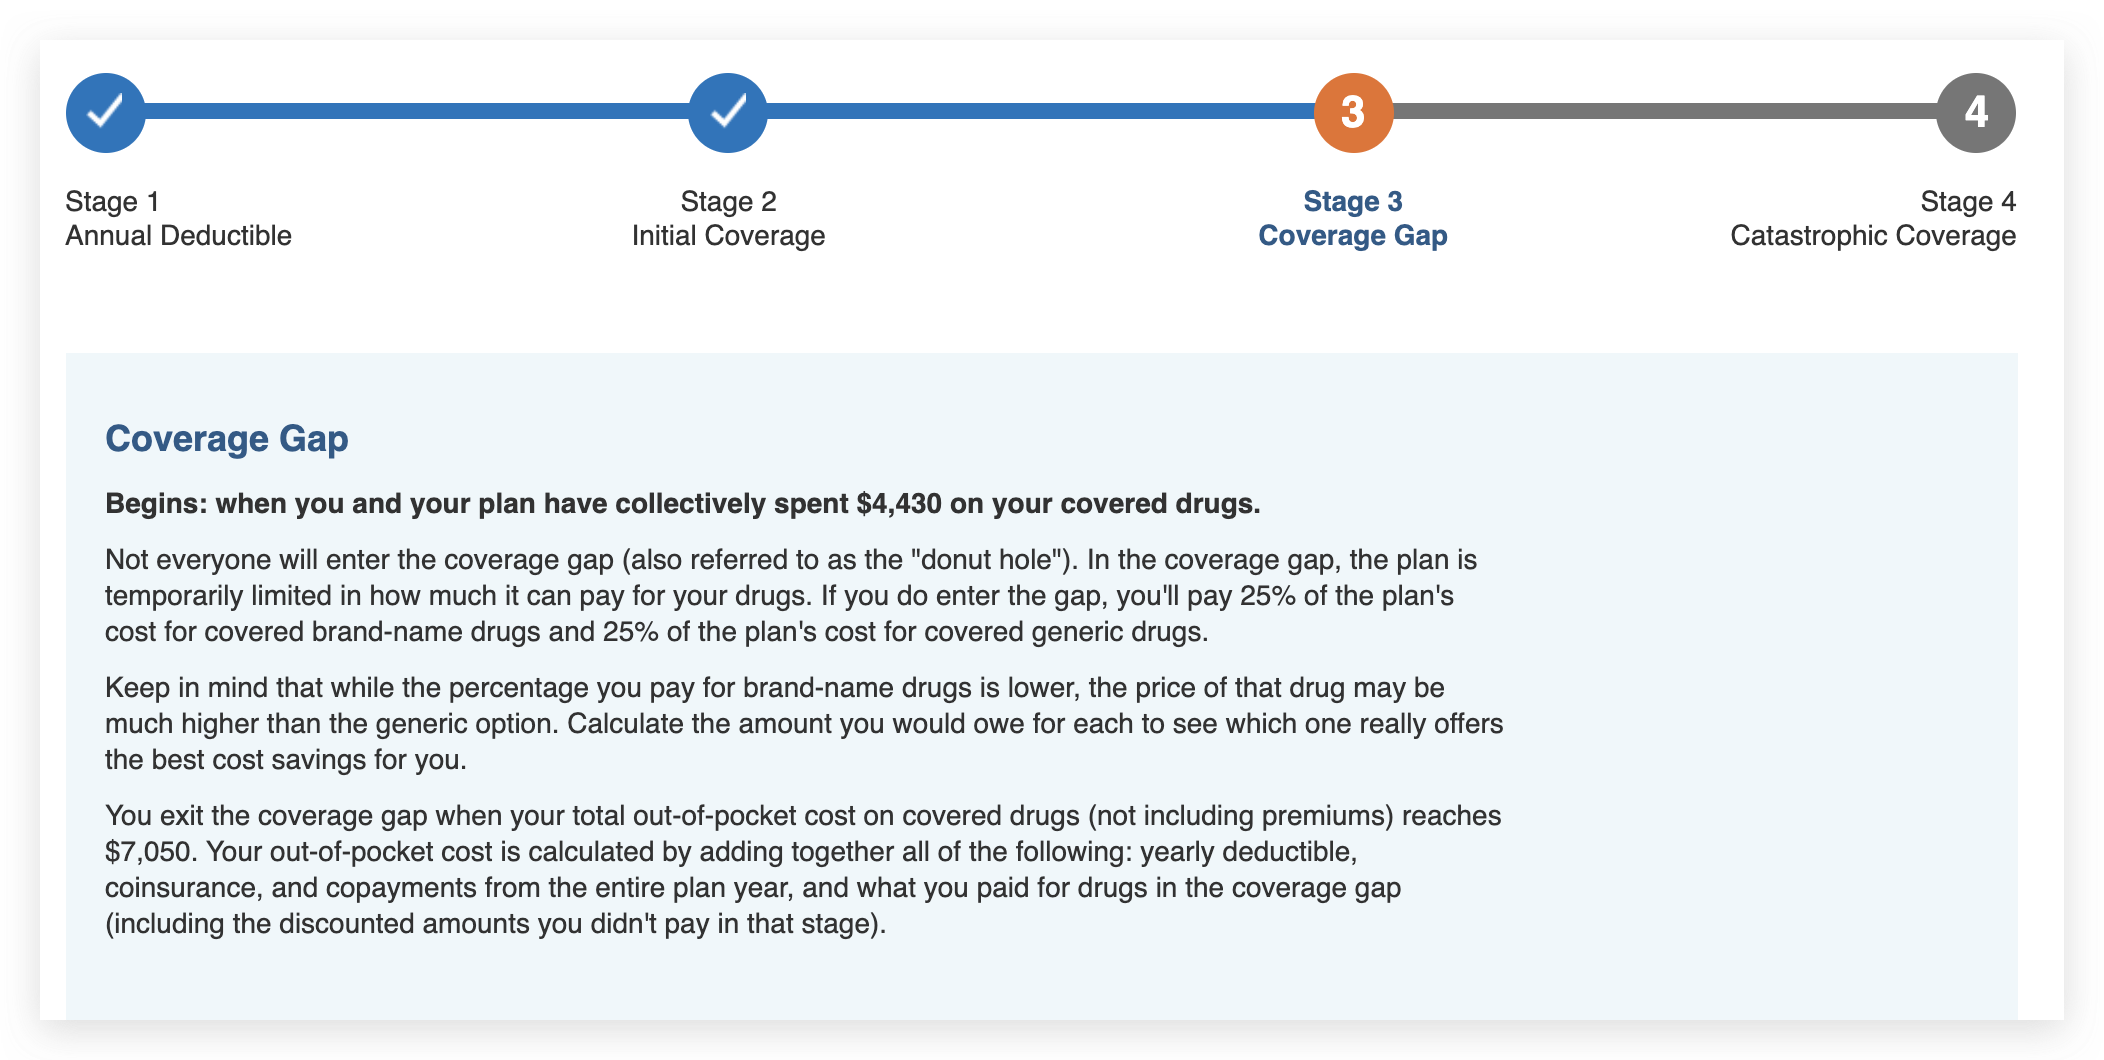Select the orange step 3 circle

point(1353,113)
